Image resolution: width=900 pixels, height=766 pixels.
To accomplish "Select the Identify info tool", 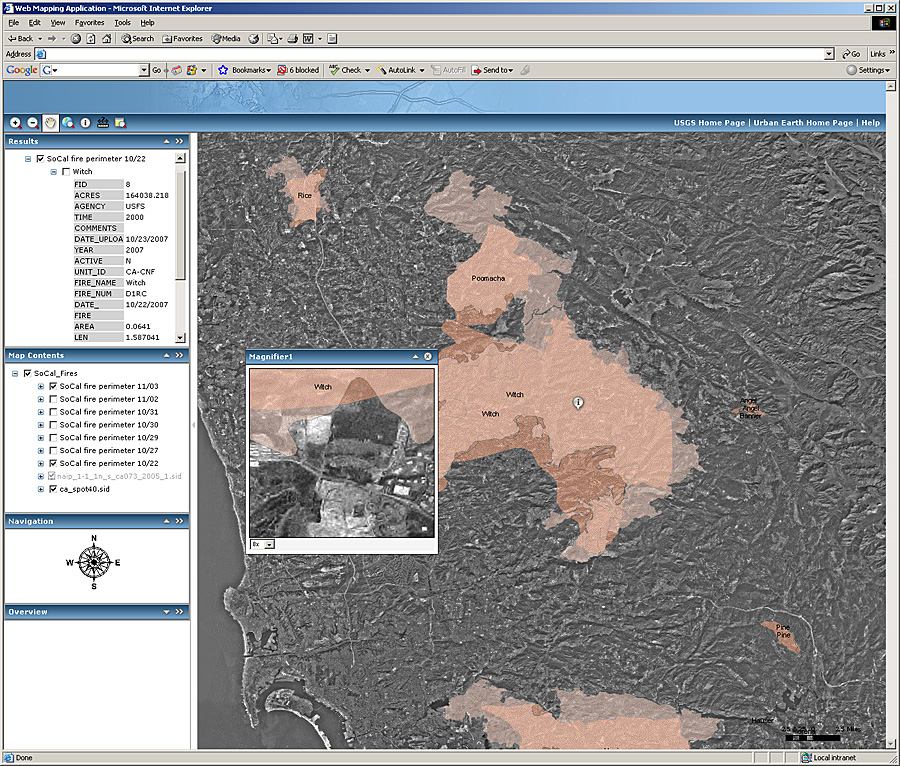I will [85, 123].
